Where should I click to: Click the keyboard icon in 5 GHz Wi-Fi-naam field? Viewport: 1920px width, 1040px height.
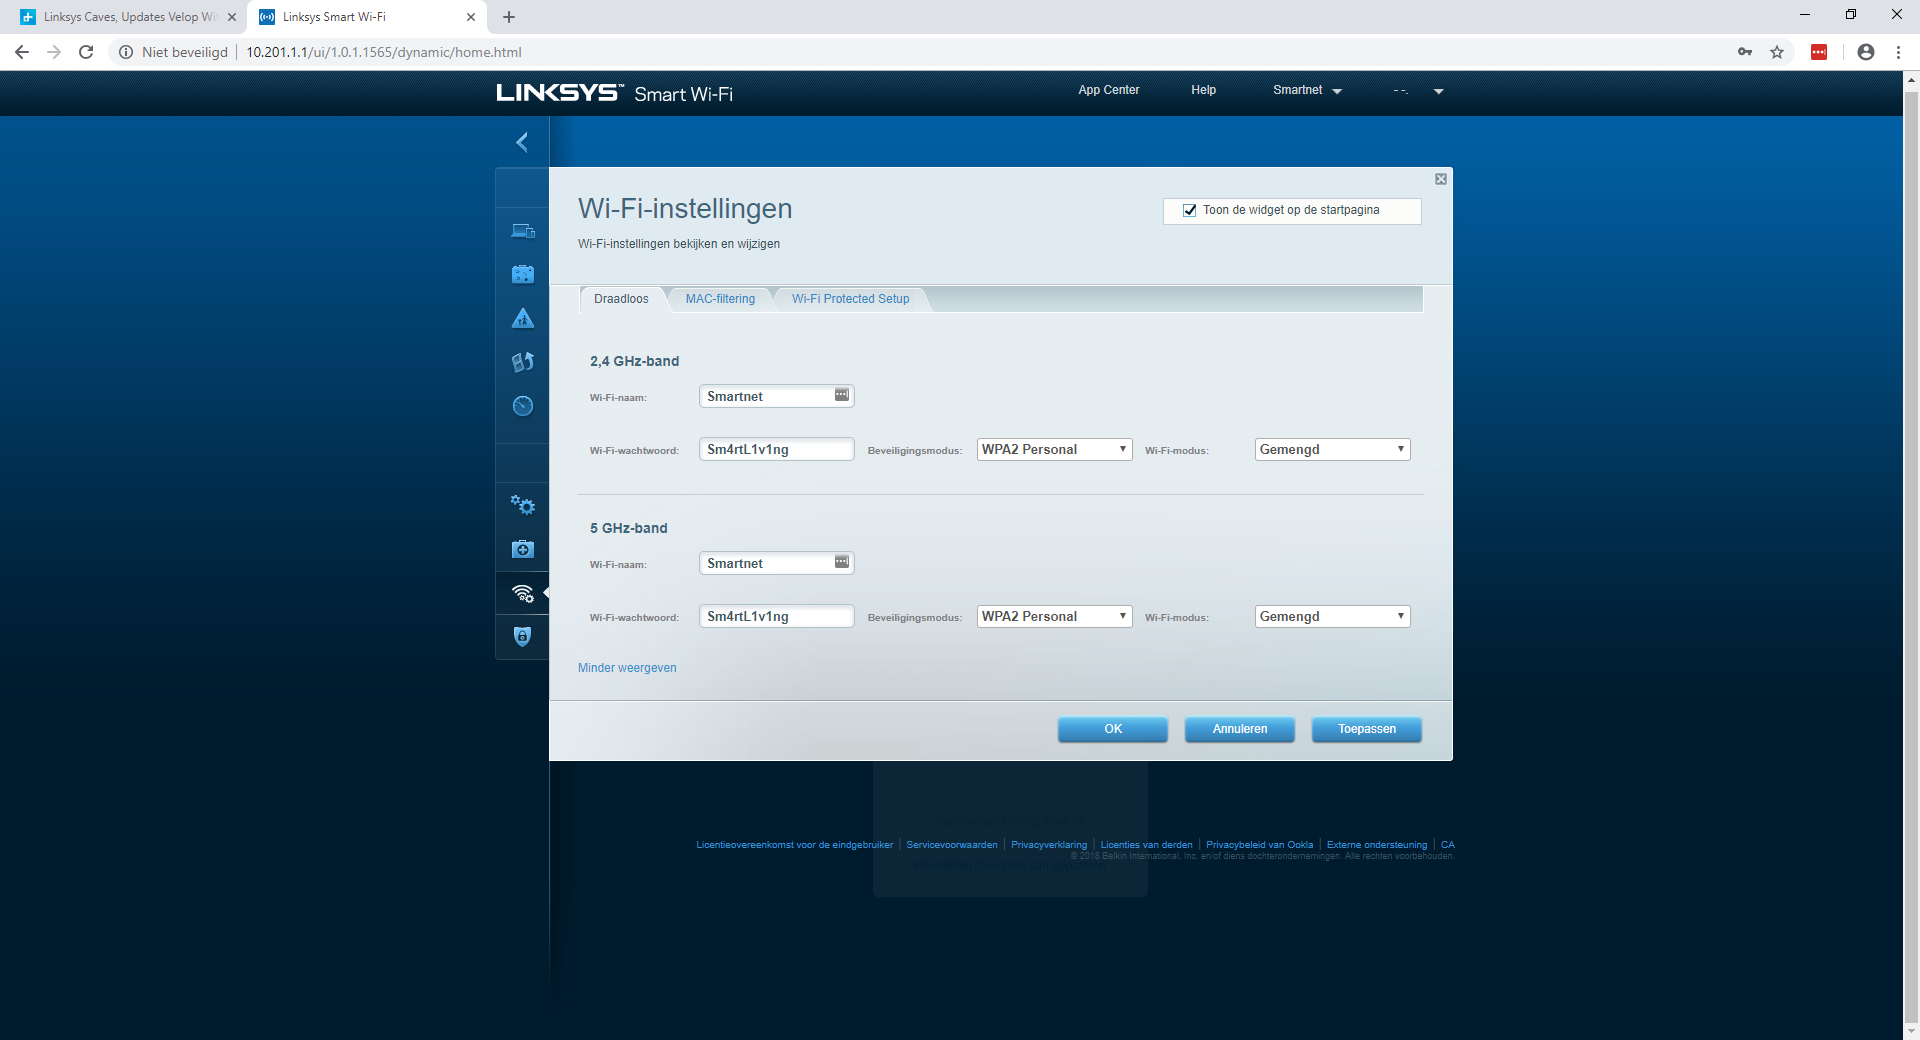click(842, 562)
